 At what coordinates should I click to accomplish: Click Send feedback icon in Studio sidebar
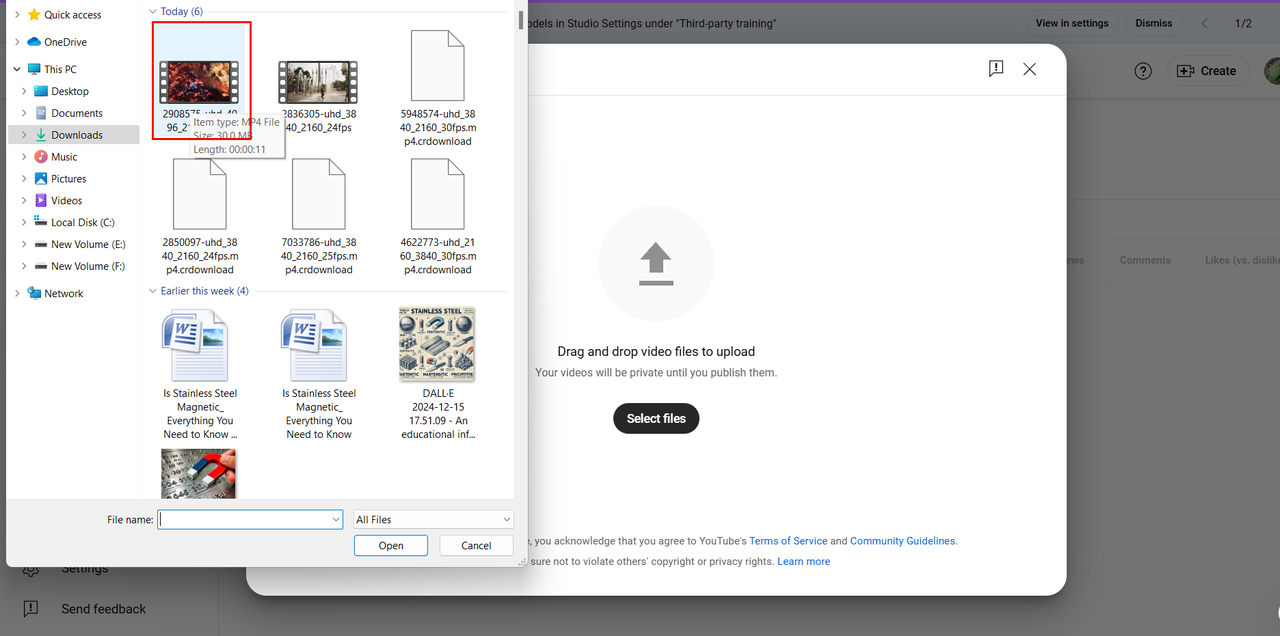click(x=31, y=608)
